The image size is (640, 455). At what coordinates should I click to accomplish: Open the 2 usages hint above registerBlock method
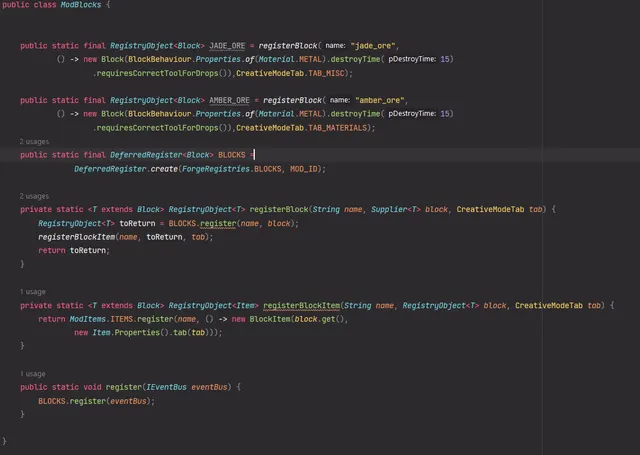[34, 196]
